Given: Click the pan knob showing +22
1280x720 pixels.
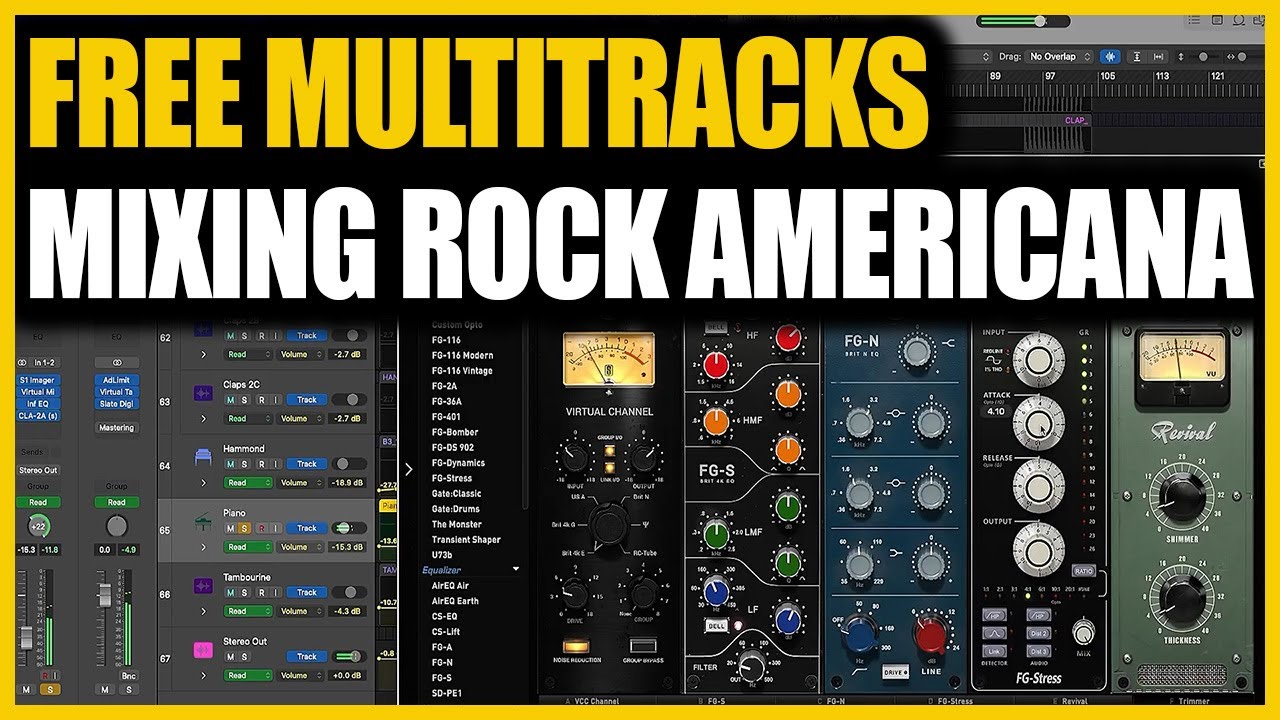Looking at the screenshot, I should coord(38,526).
